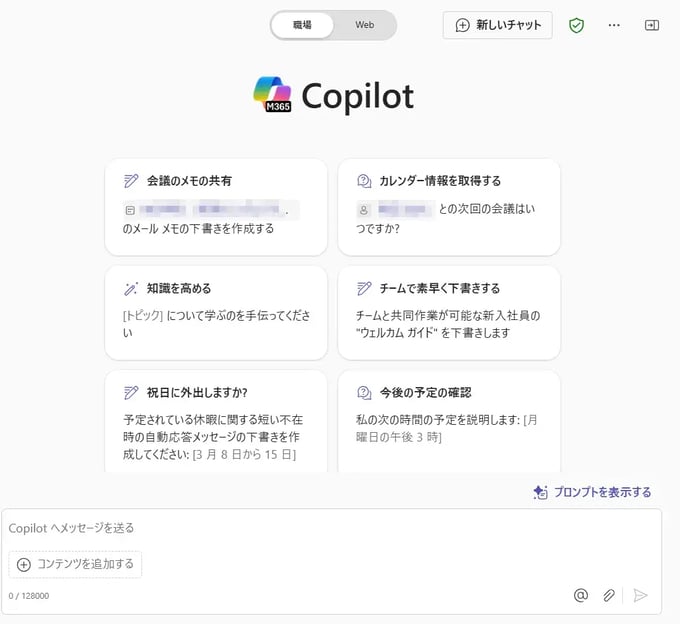Screen dimensions: 680x624
Task: Click chat question icon on カレンダー情報 card
Action: pyautogui.click(x=364, y=181)
